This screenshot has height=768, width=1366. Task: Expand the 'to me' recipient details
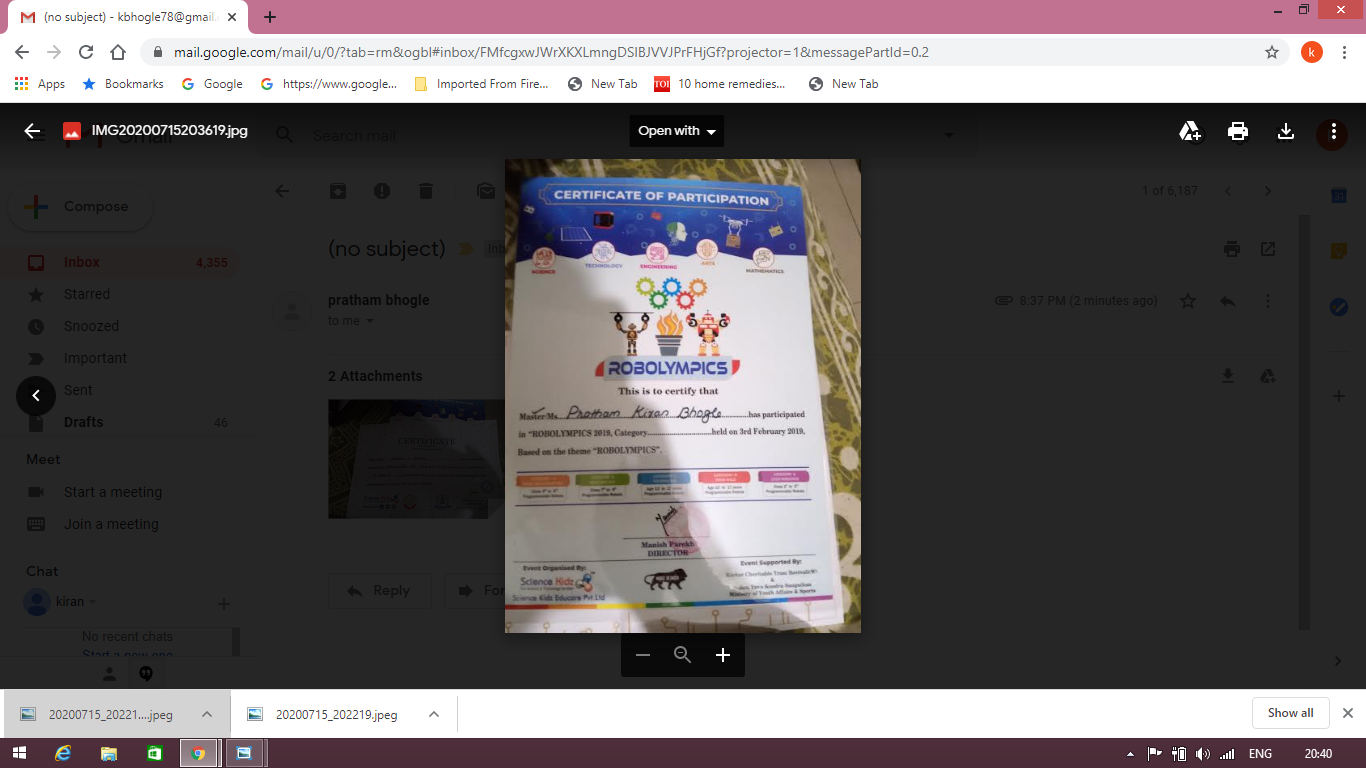pos(369,321)
